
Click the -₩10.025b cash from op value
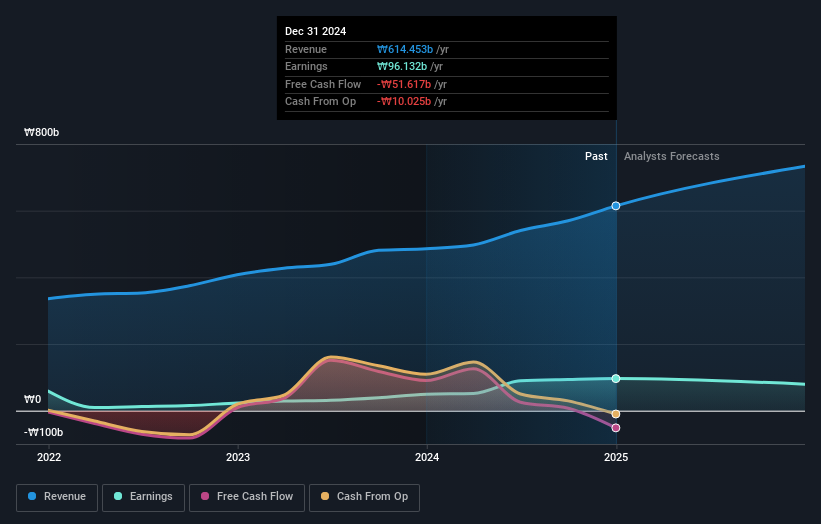[404, 102]
